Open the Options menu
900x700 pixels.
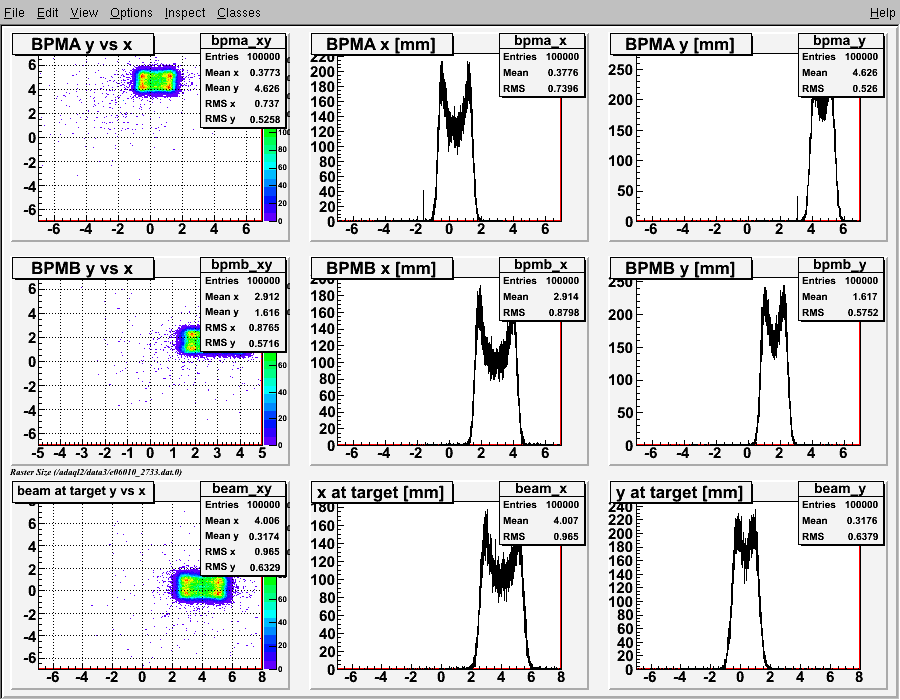(131, 12)
